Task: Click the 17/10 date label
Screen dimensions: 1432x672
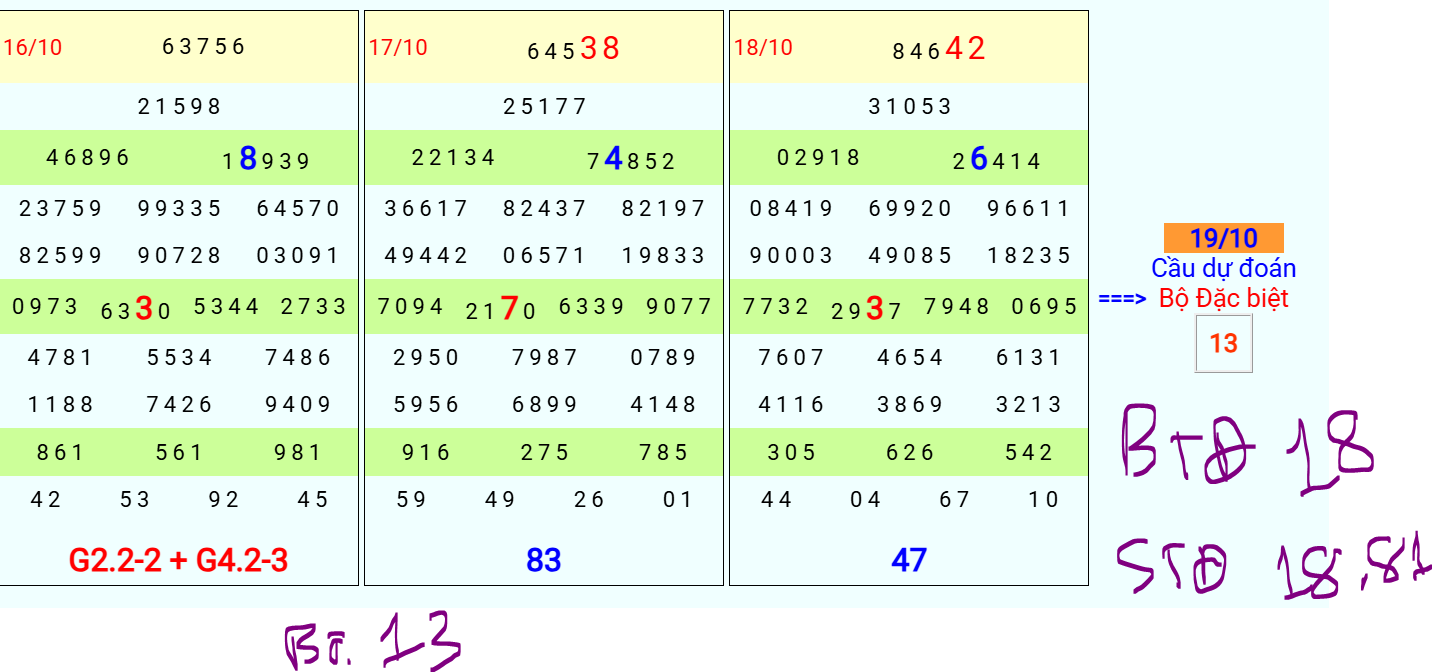Action: pos(398,47)
